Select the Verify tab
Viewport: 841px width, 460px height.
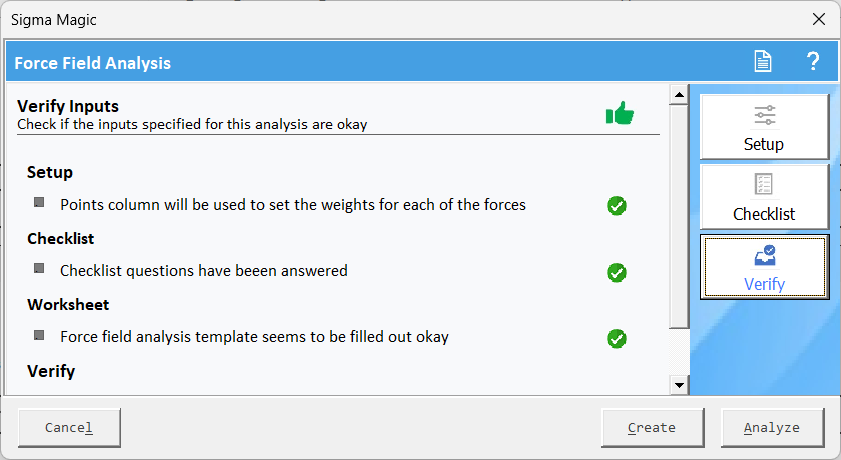(x=764, y=267)
